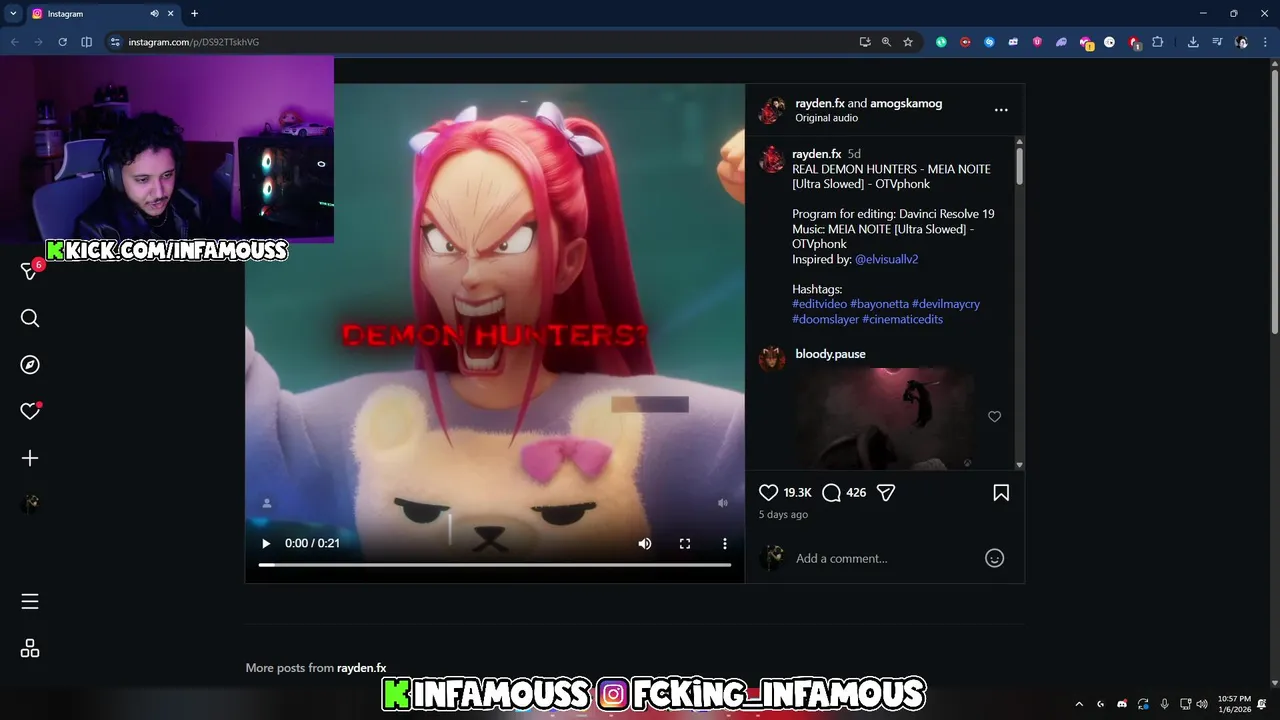Open the #bayonetta hashtag
This screenshot has width=1280, height=720.
[x=879, y=304]
